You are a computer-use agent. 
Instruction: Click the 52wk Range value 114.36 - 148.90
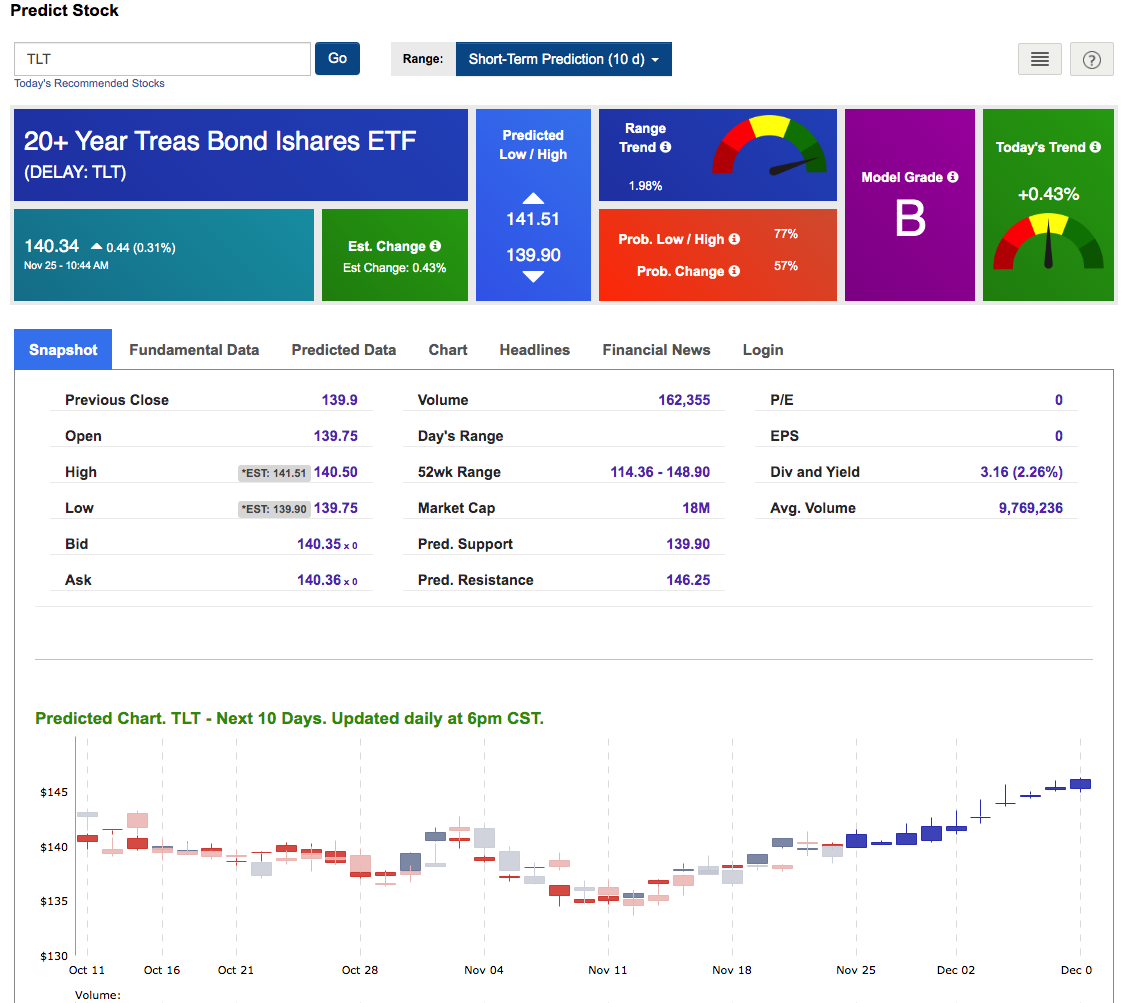[x=660, y=472]
